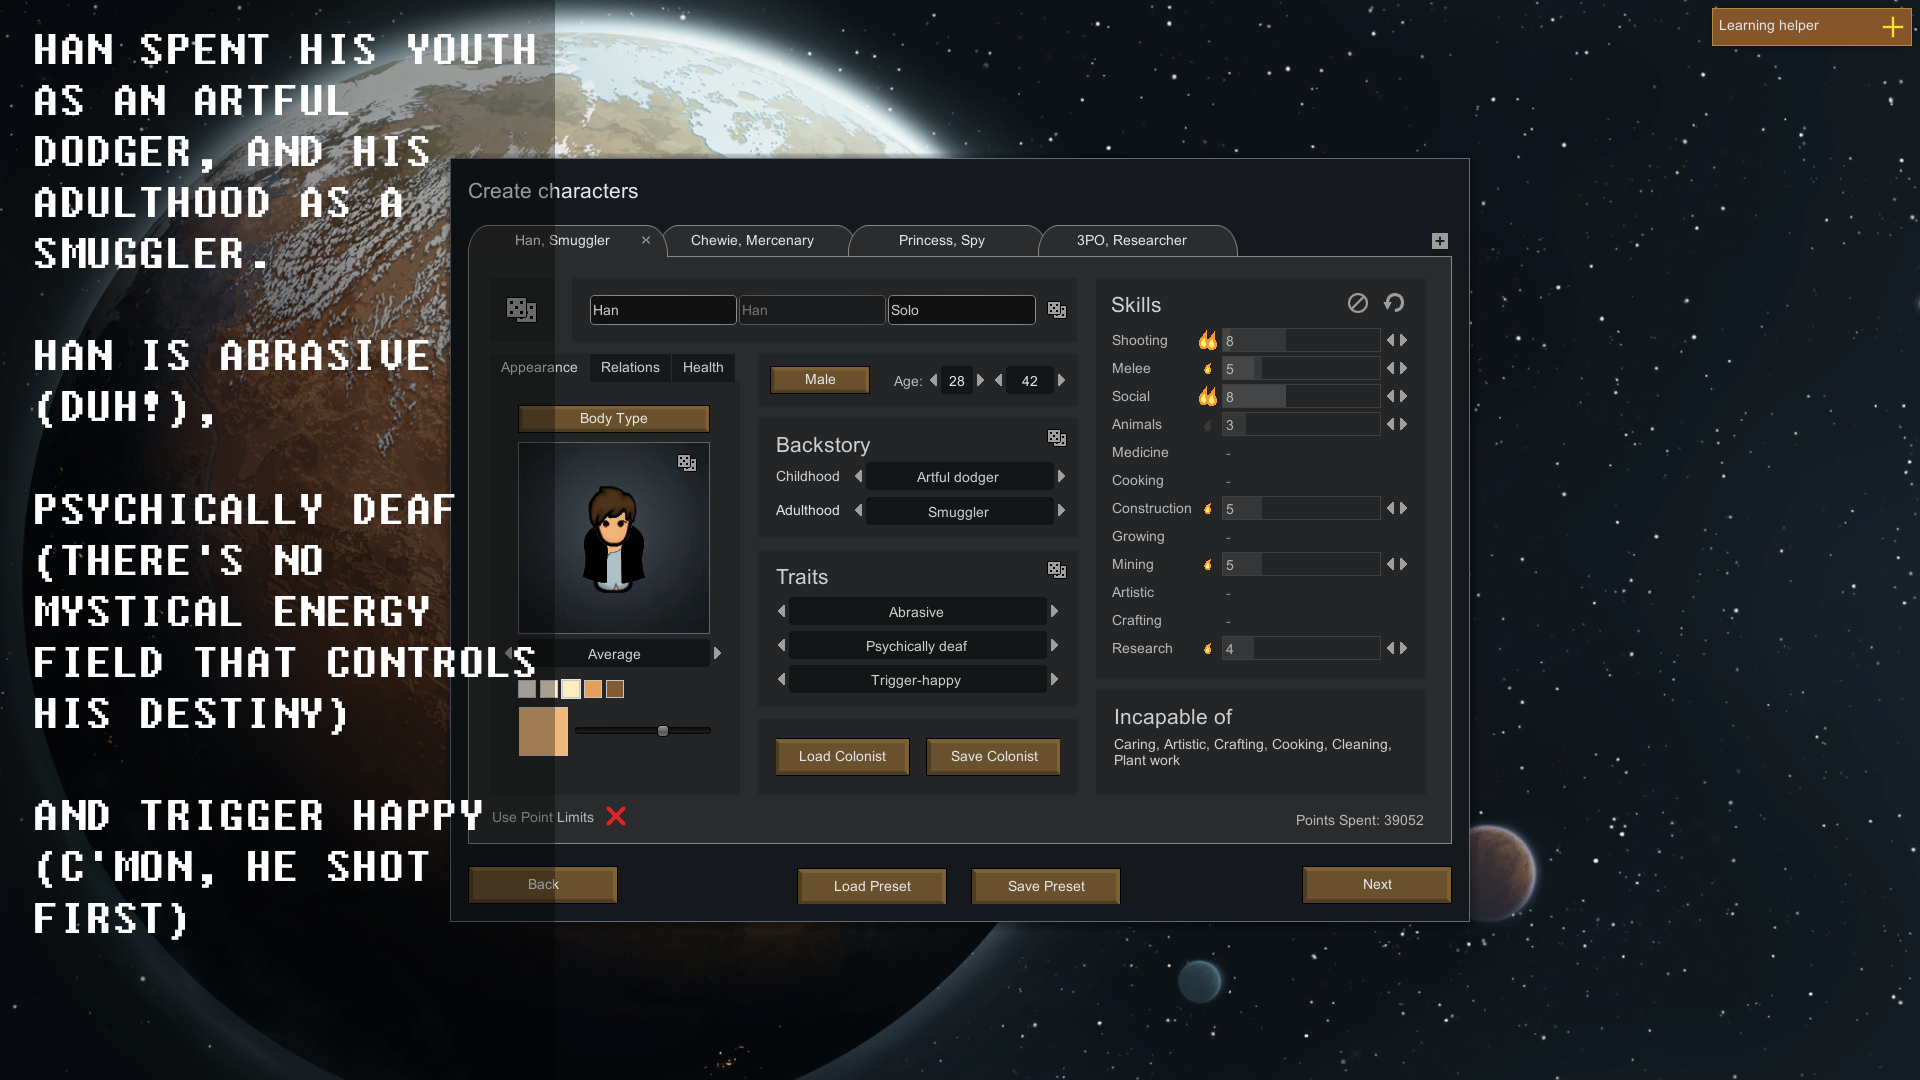Reset skills with the undo arrow icon
The width and height of the screenshot is (1920, 1080).
1394,303
